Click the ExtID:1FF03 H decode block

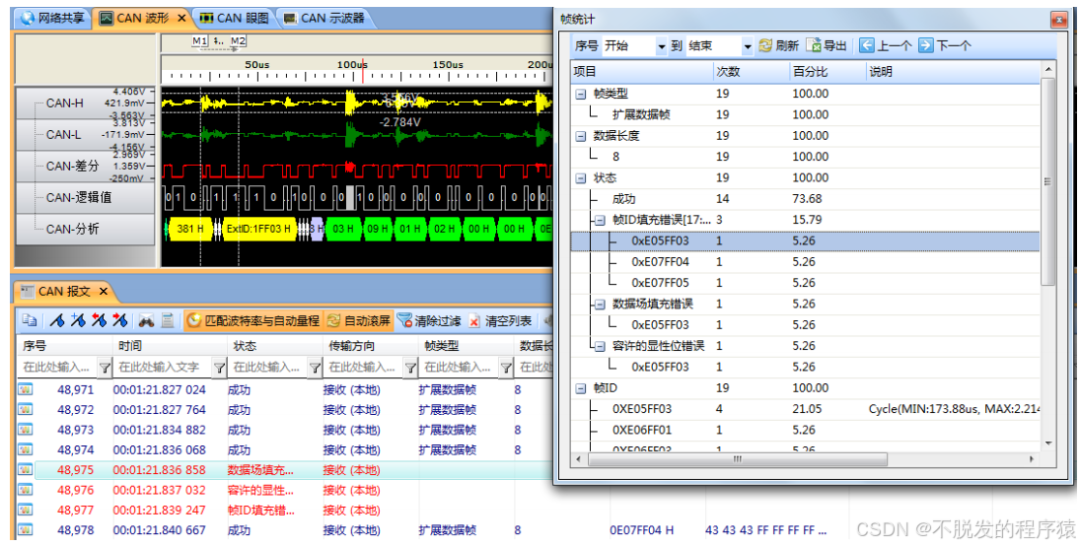(259, 229)
